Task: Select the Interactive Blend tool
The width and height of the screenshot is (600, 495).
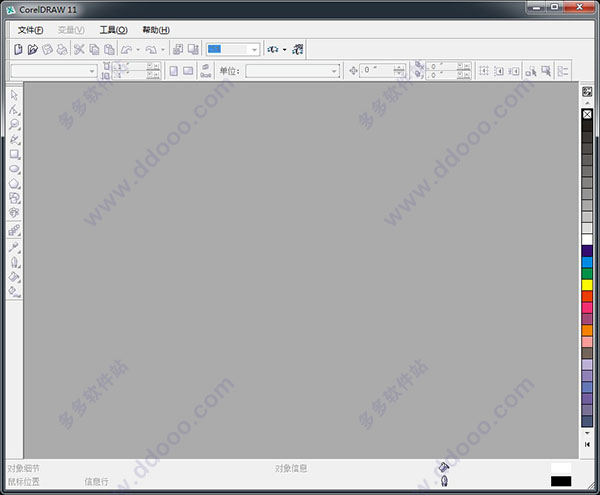Action: (14, 230)
